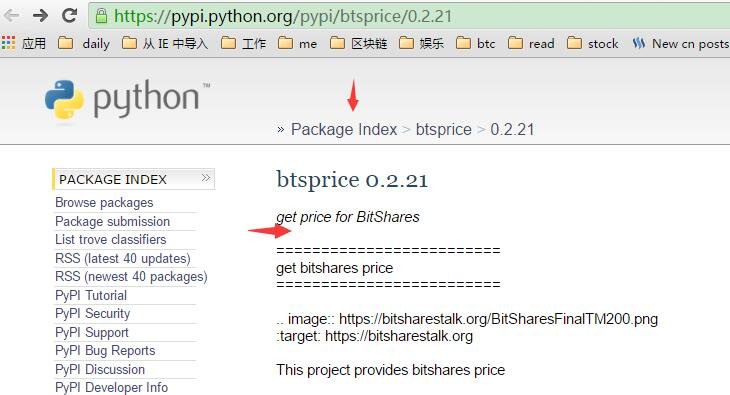The image size is (730, 395).
Task: Click the browser forward arrow
Action: coord(41,16)
